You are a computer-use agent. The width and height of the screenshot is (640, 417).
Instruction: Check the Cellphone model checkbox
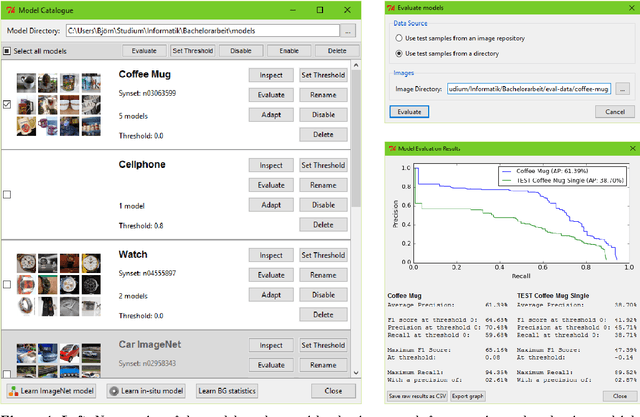coord(7,195)
